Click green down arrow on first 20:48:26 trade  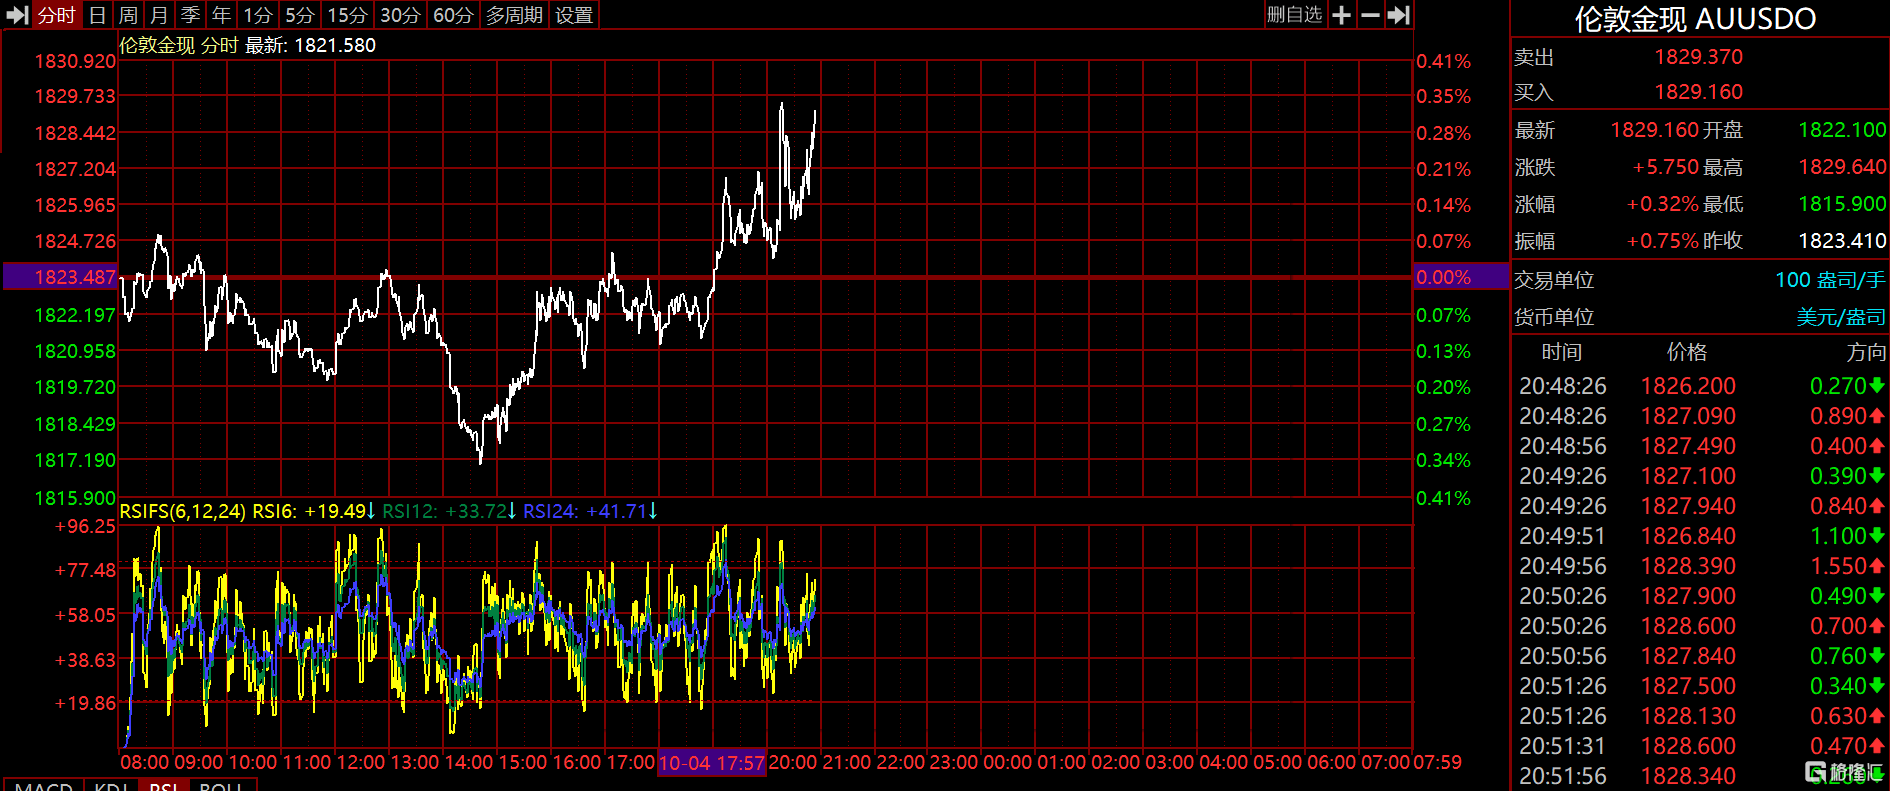coord(1876,386)
